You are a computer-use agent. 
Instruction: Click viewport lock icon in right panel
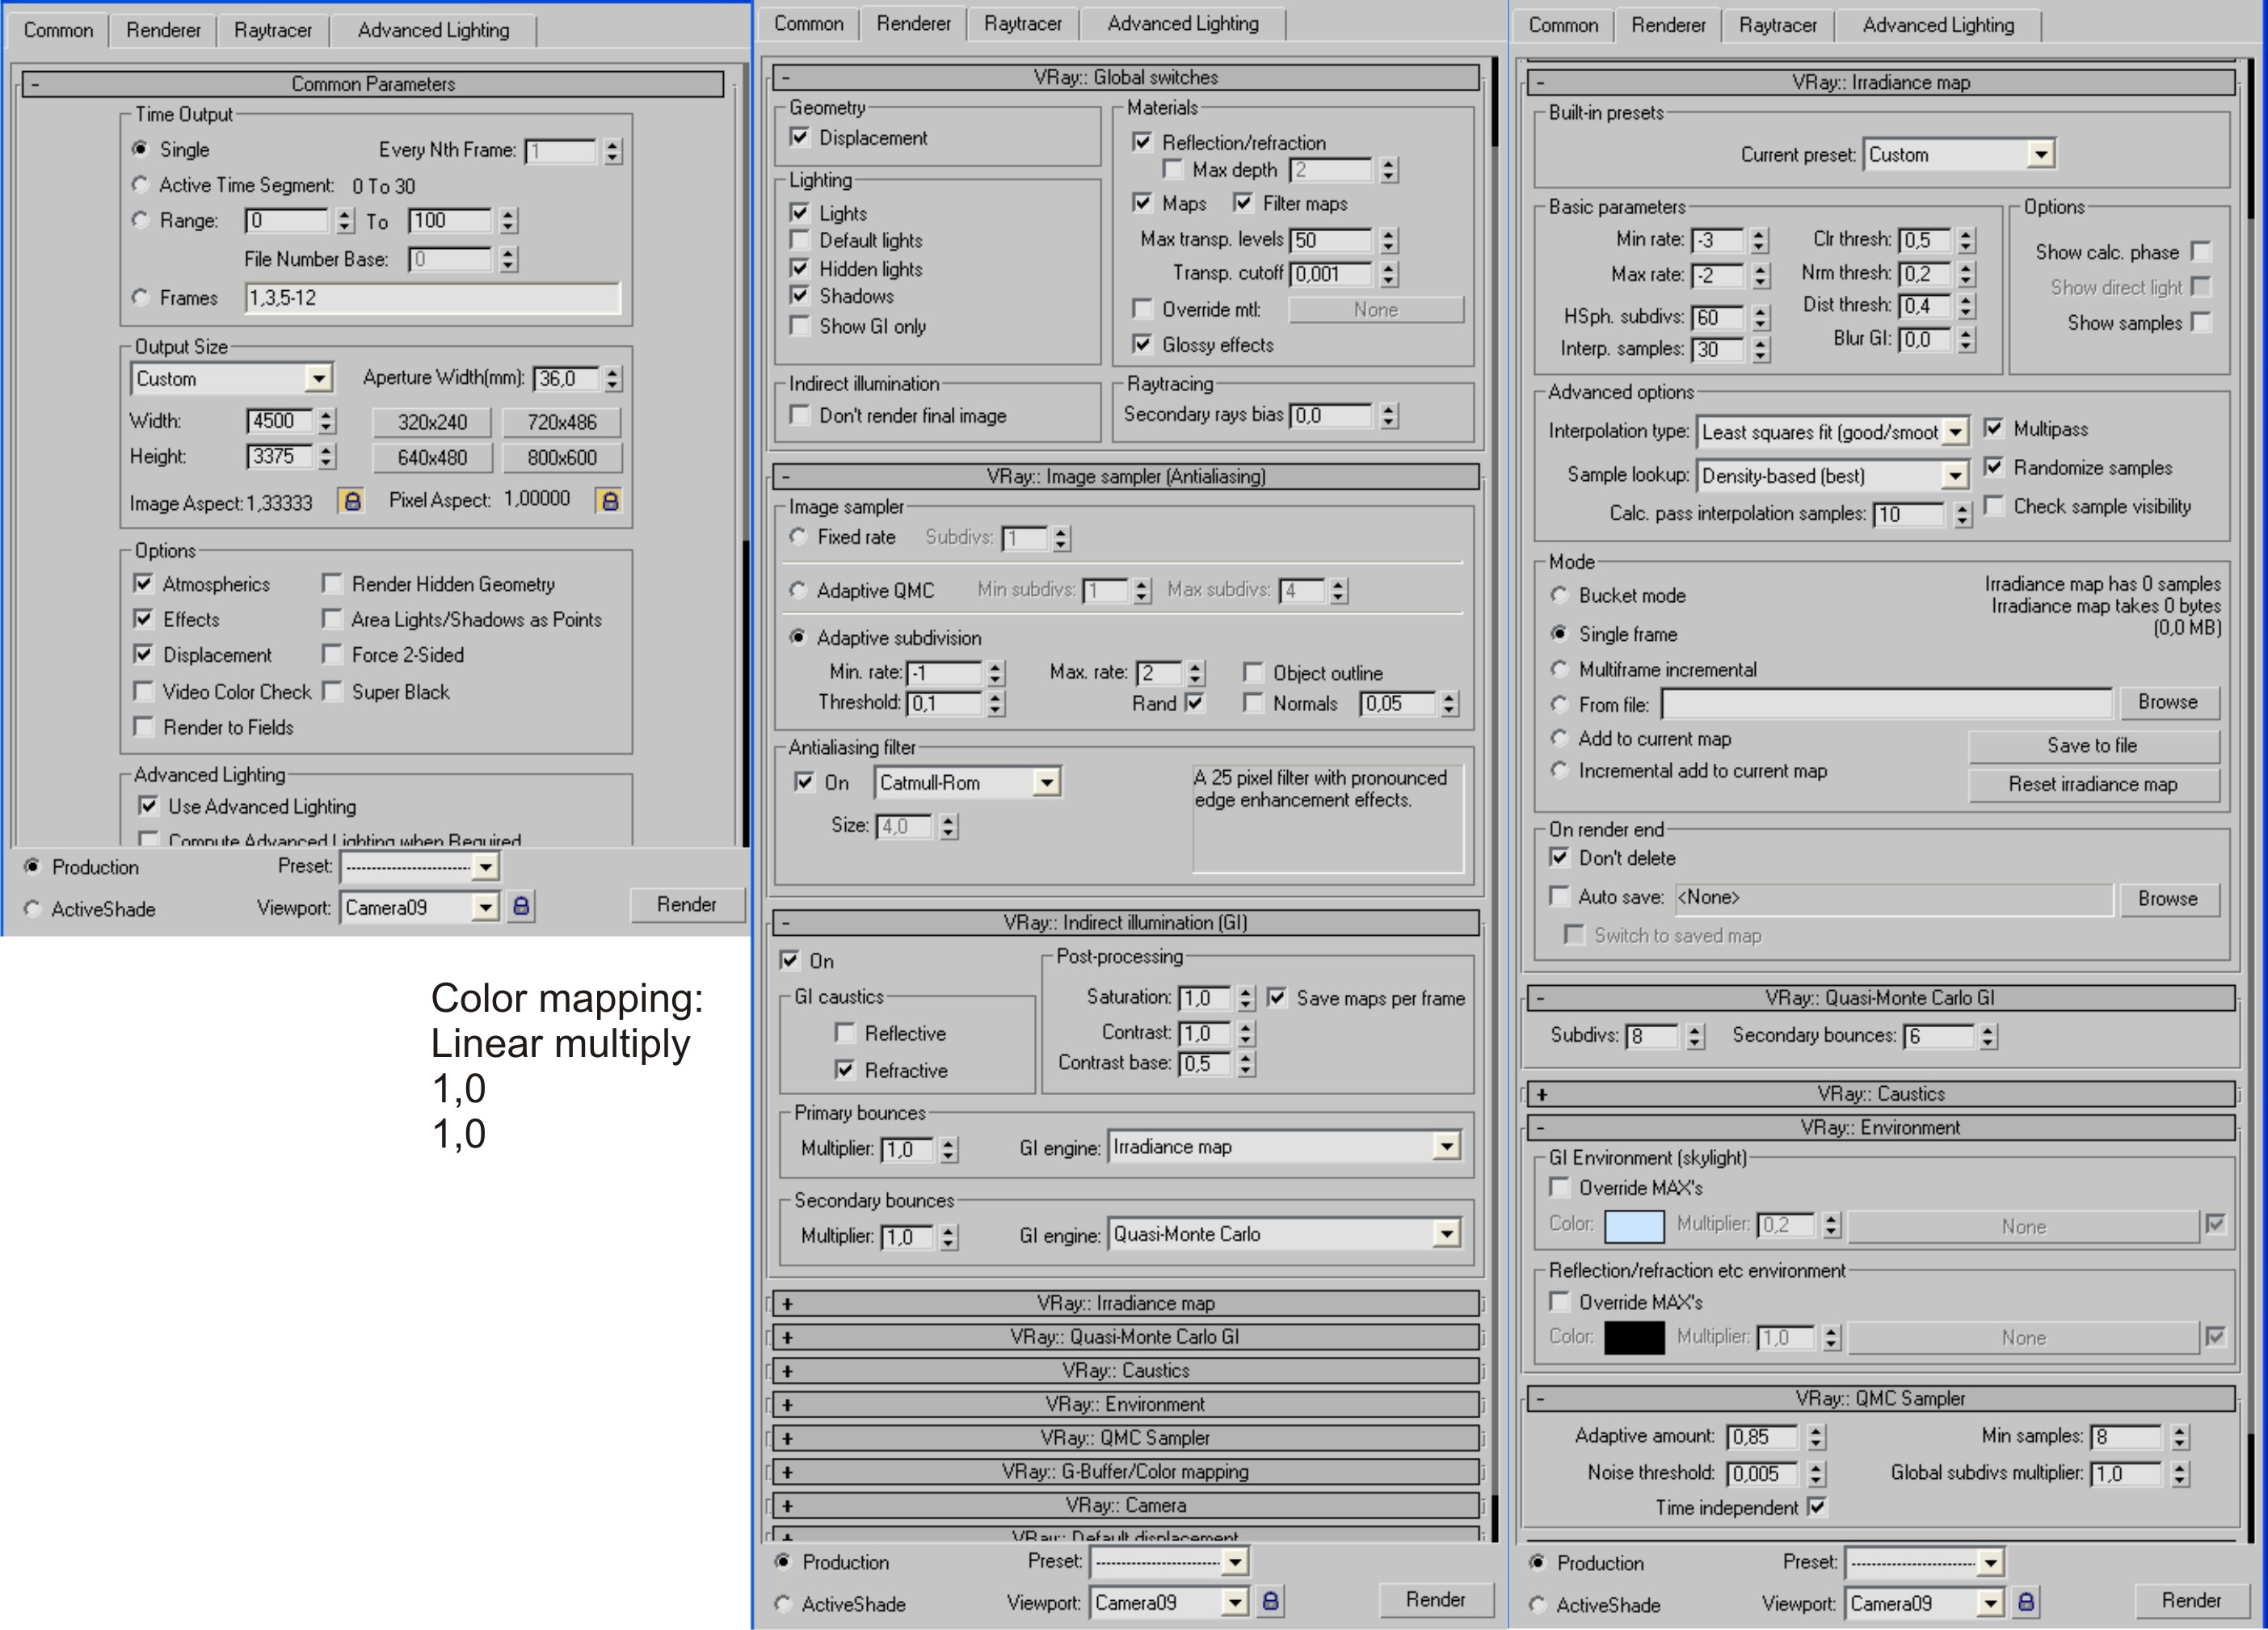tap(2026, 1602)
